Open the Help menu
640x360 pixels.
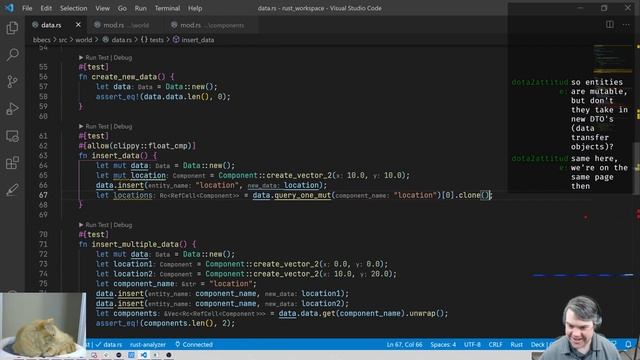click(195, 8)
